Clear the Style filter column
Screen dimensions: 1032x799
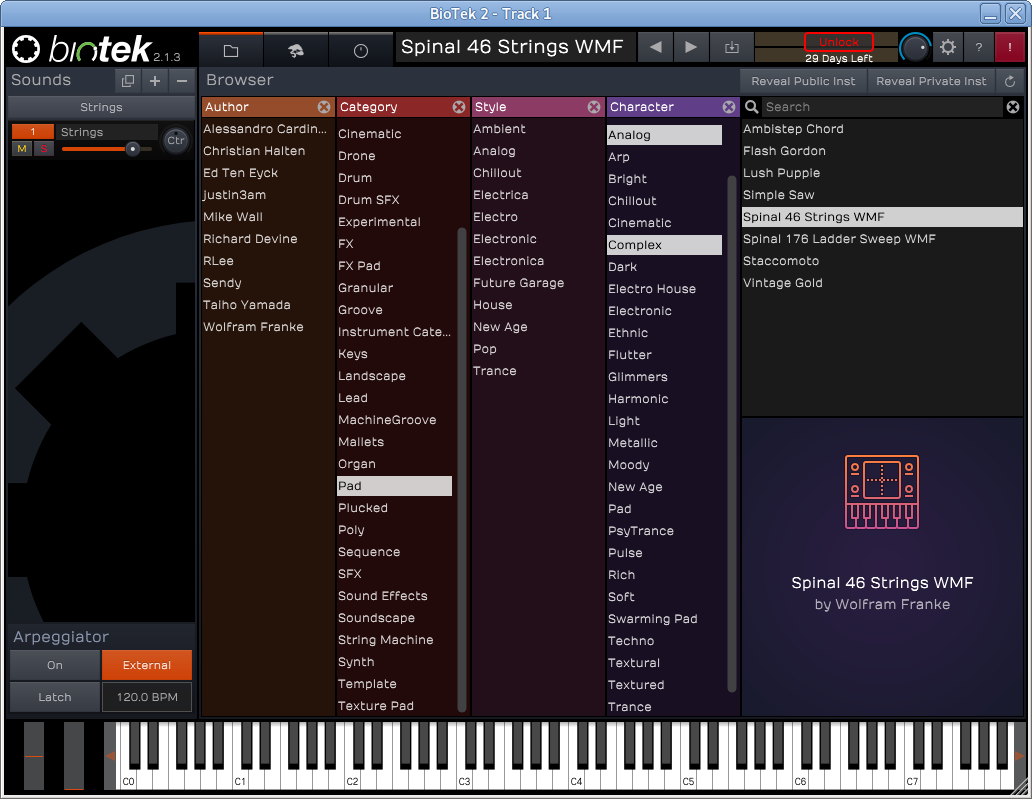(x=594, y=107)
